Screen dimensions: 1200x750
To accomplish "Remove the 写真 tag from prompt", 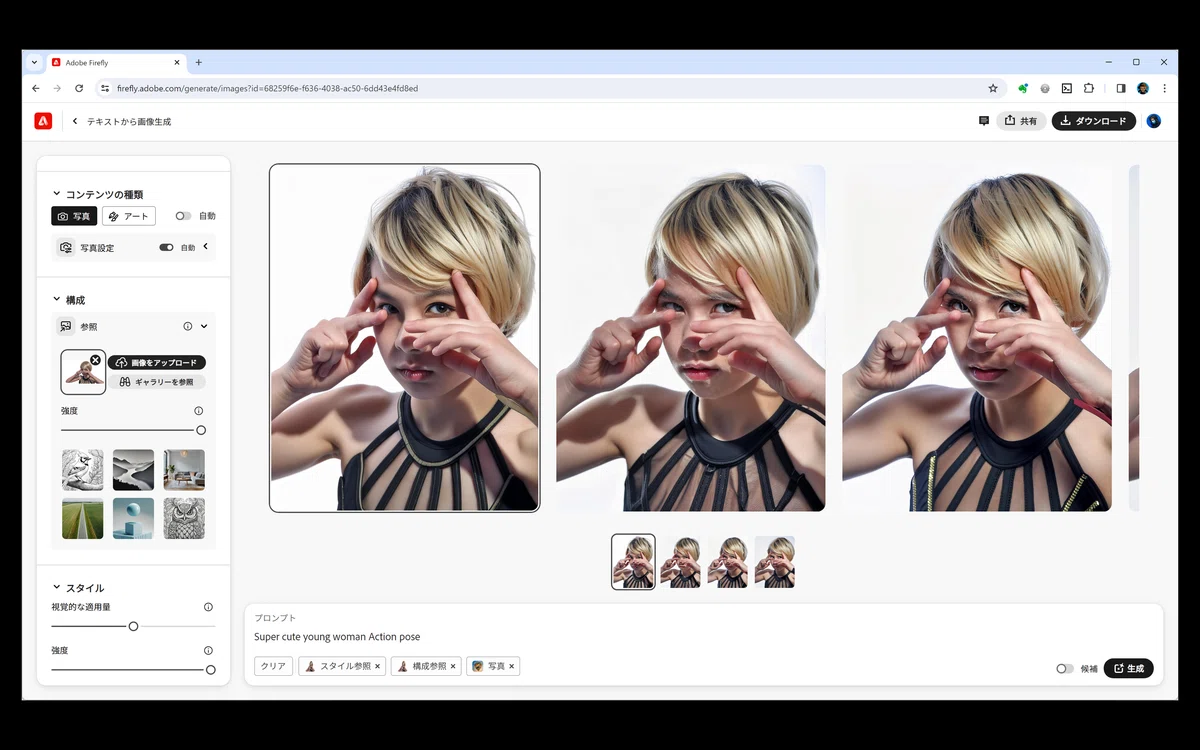I will pos(511,666).
